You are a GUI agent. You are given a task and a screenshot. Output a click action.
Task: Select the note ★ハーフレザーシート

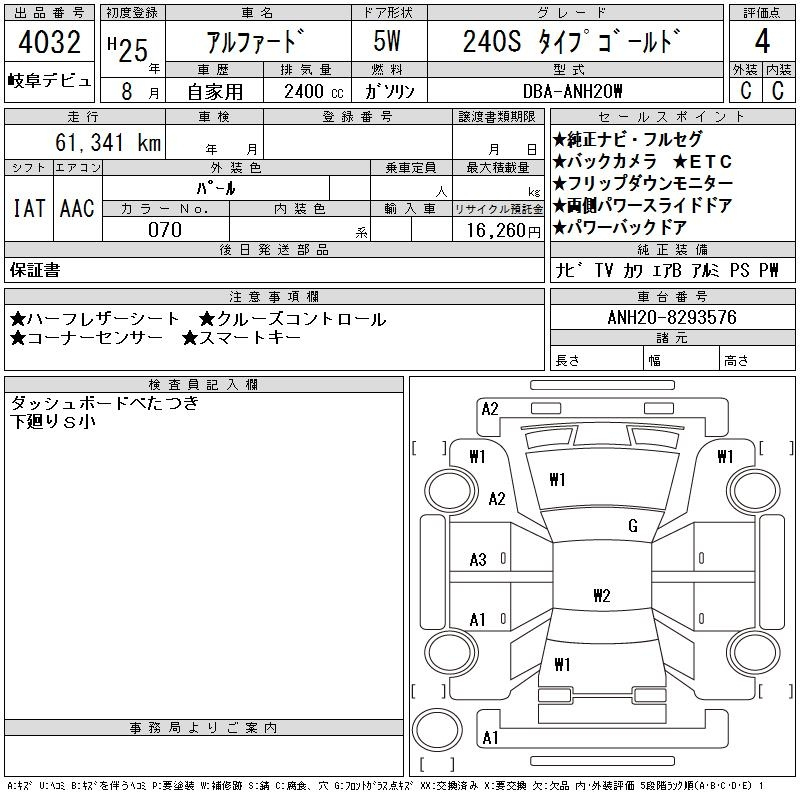(94, 319)
